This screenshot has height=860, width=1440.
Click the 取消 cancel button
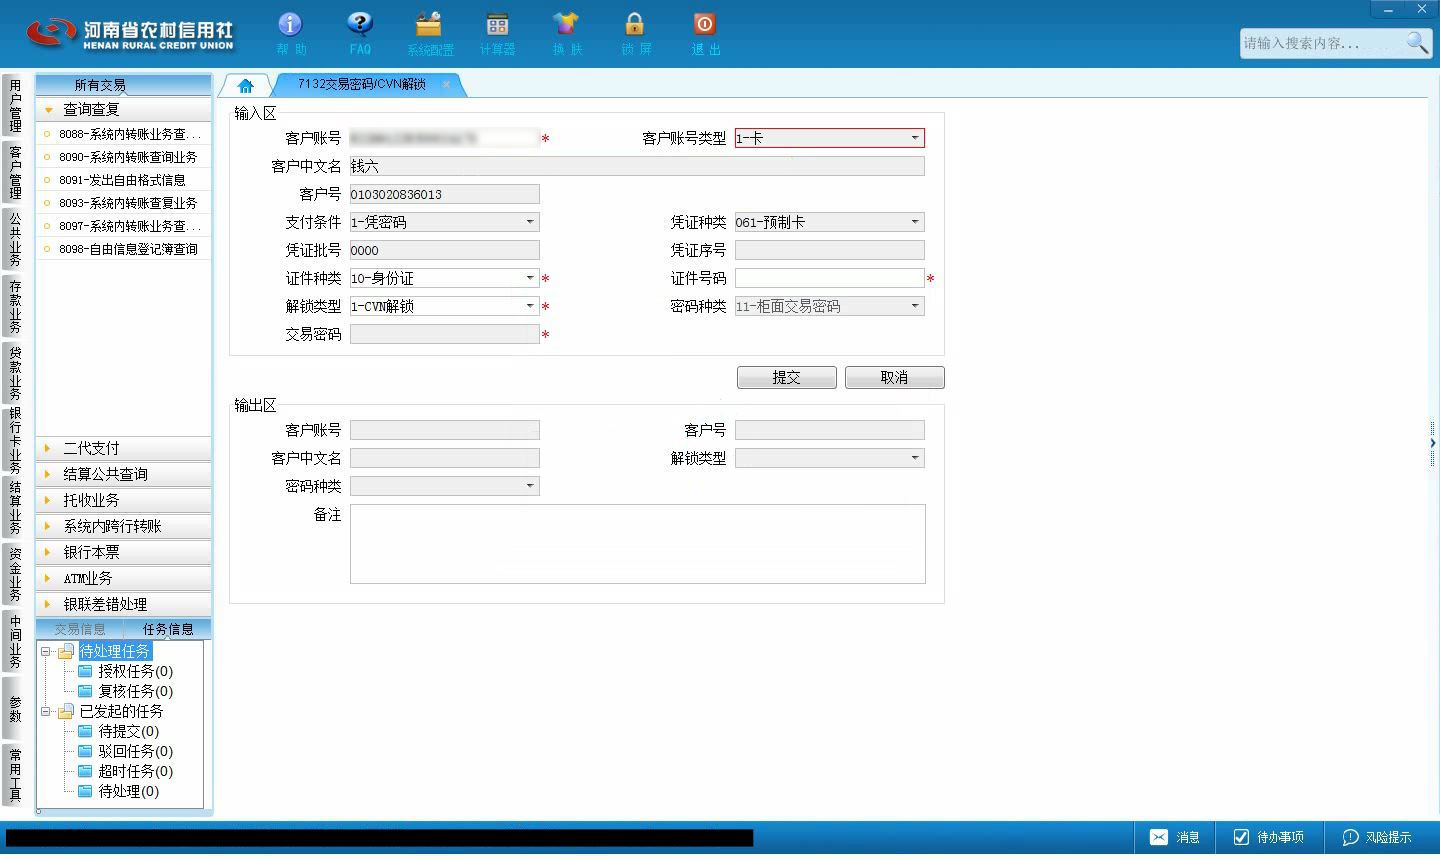894,377
